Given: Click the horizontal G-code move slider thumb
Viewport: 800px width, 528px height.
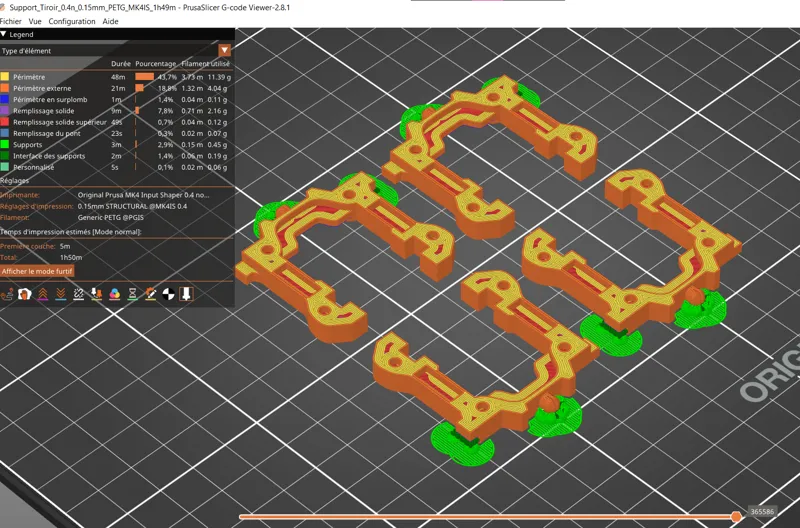Looking at the screenshot, I should coord(736,517).
